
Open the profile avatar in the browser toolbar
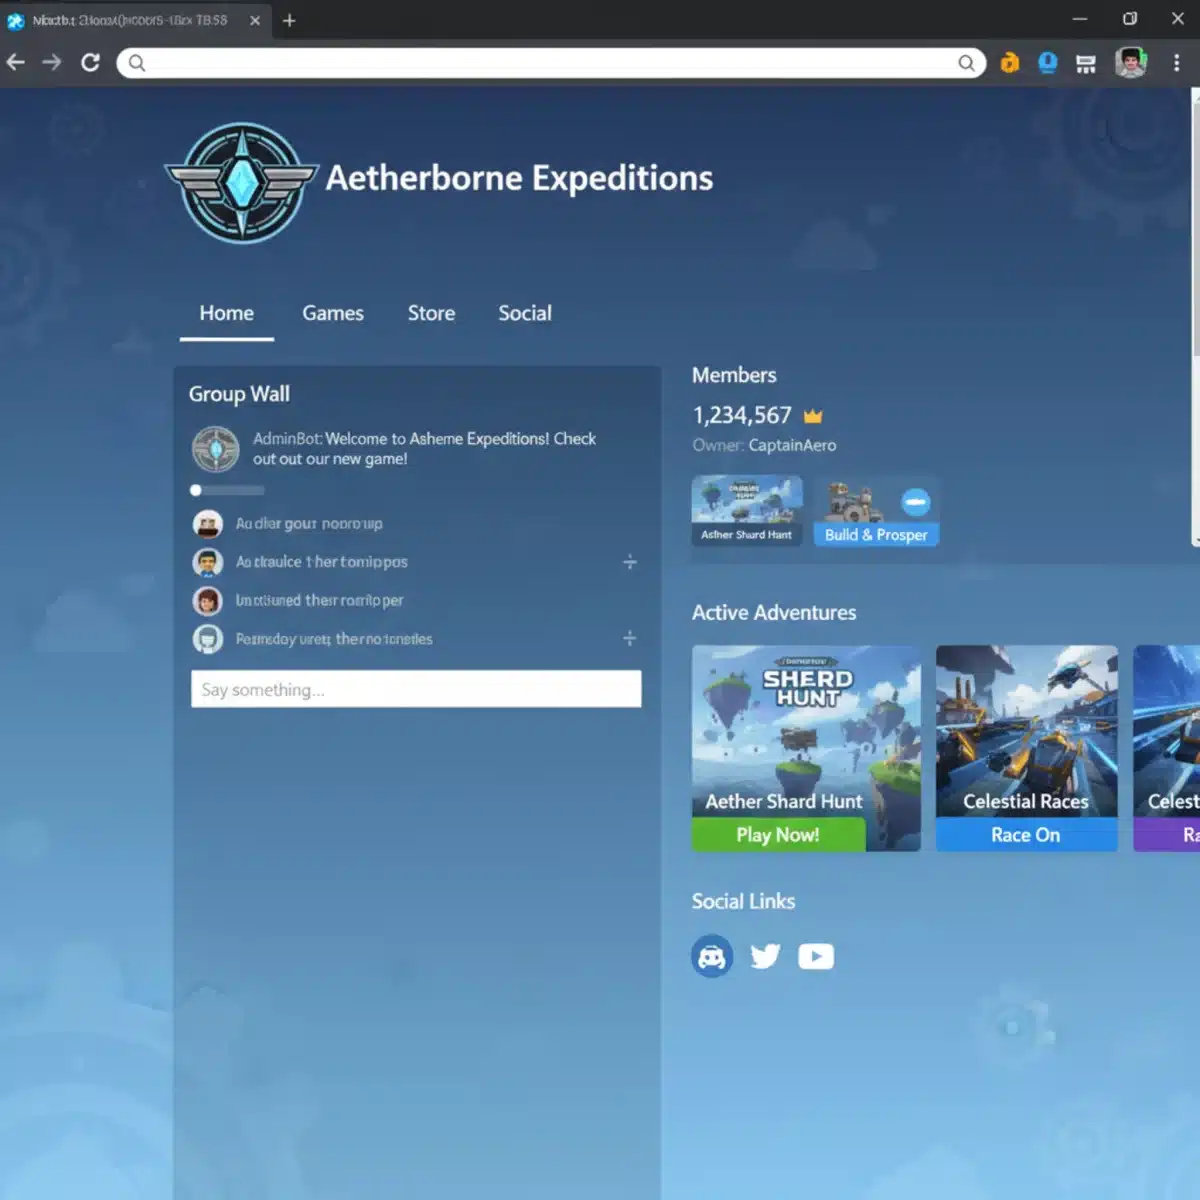pos(1131,62)
